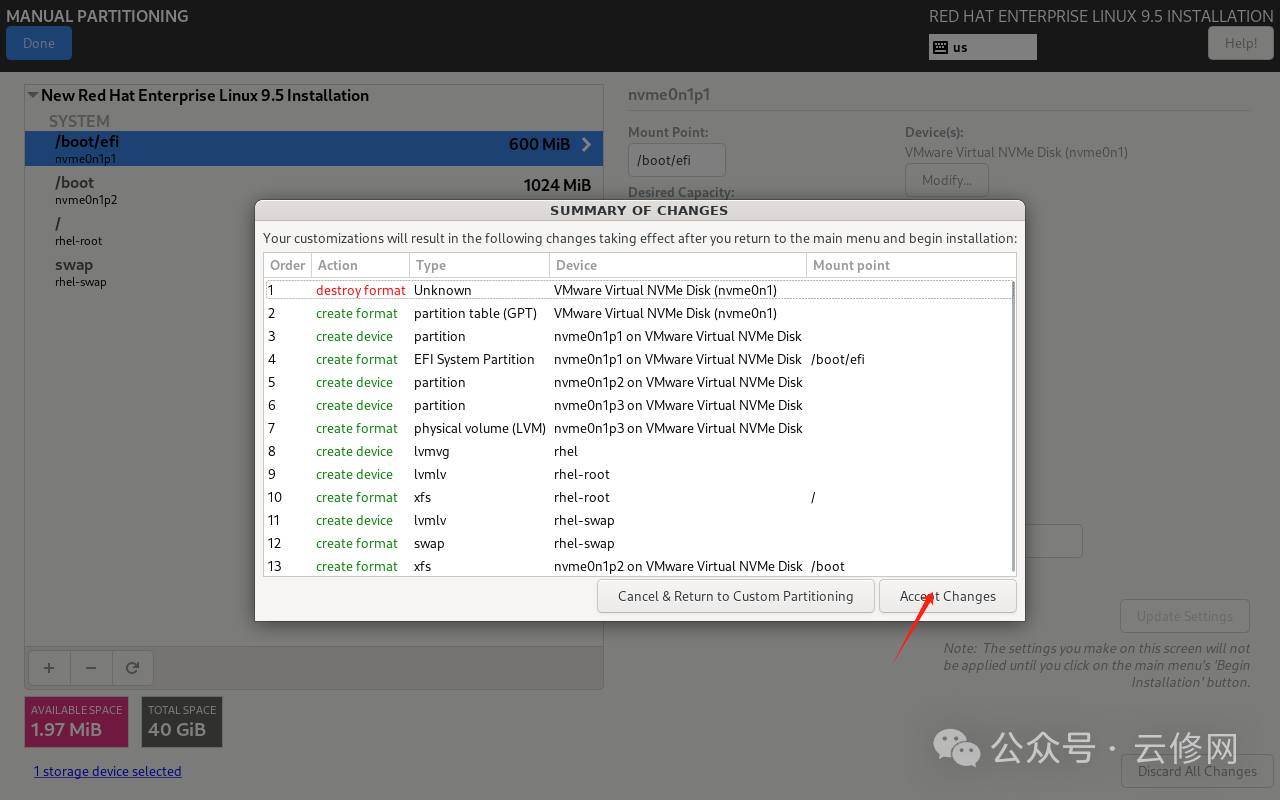The image size is (1280, 800).
Task: Select row 5 create device nvme0n1p2 partition
Action: point(638,382)
